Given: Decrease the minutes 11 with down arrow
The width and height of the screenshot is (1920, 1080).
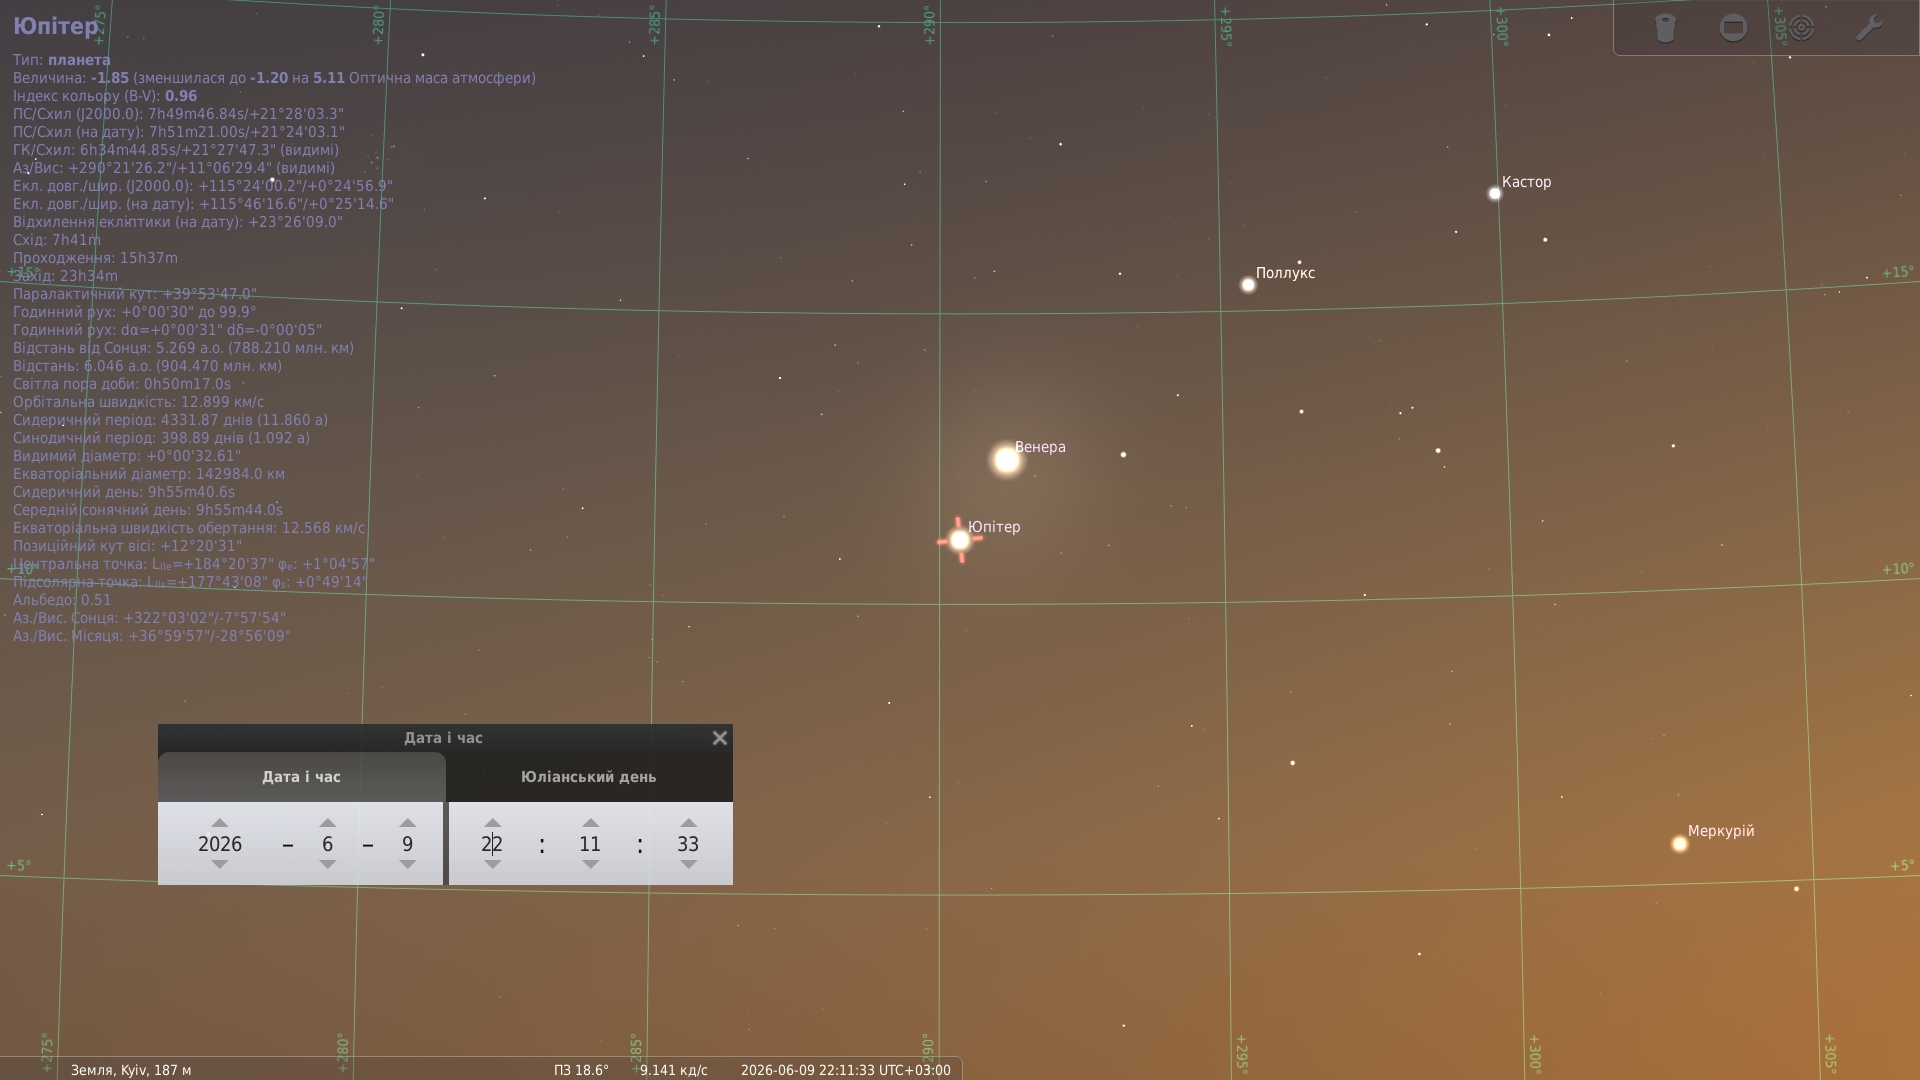Looking at the screenshot, I should coord(590,864).
